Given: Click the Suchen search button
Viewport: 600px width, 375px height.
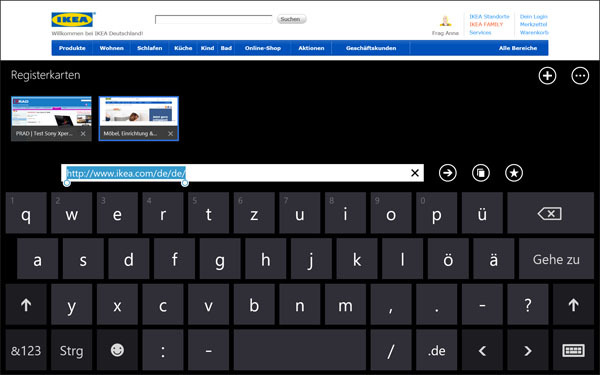Looking at the screenshot, I should 291,19.
